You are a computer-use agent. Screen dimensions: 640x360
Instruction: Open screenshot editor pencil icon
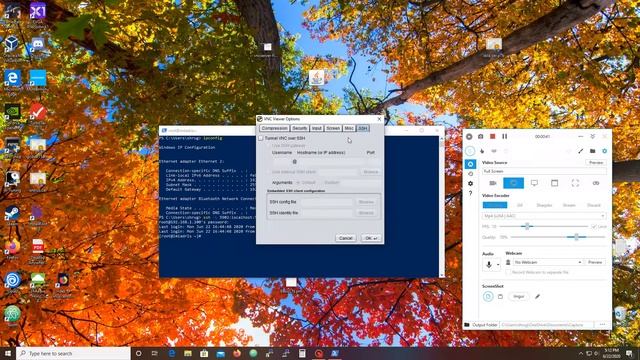(x=537, y=296)
